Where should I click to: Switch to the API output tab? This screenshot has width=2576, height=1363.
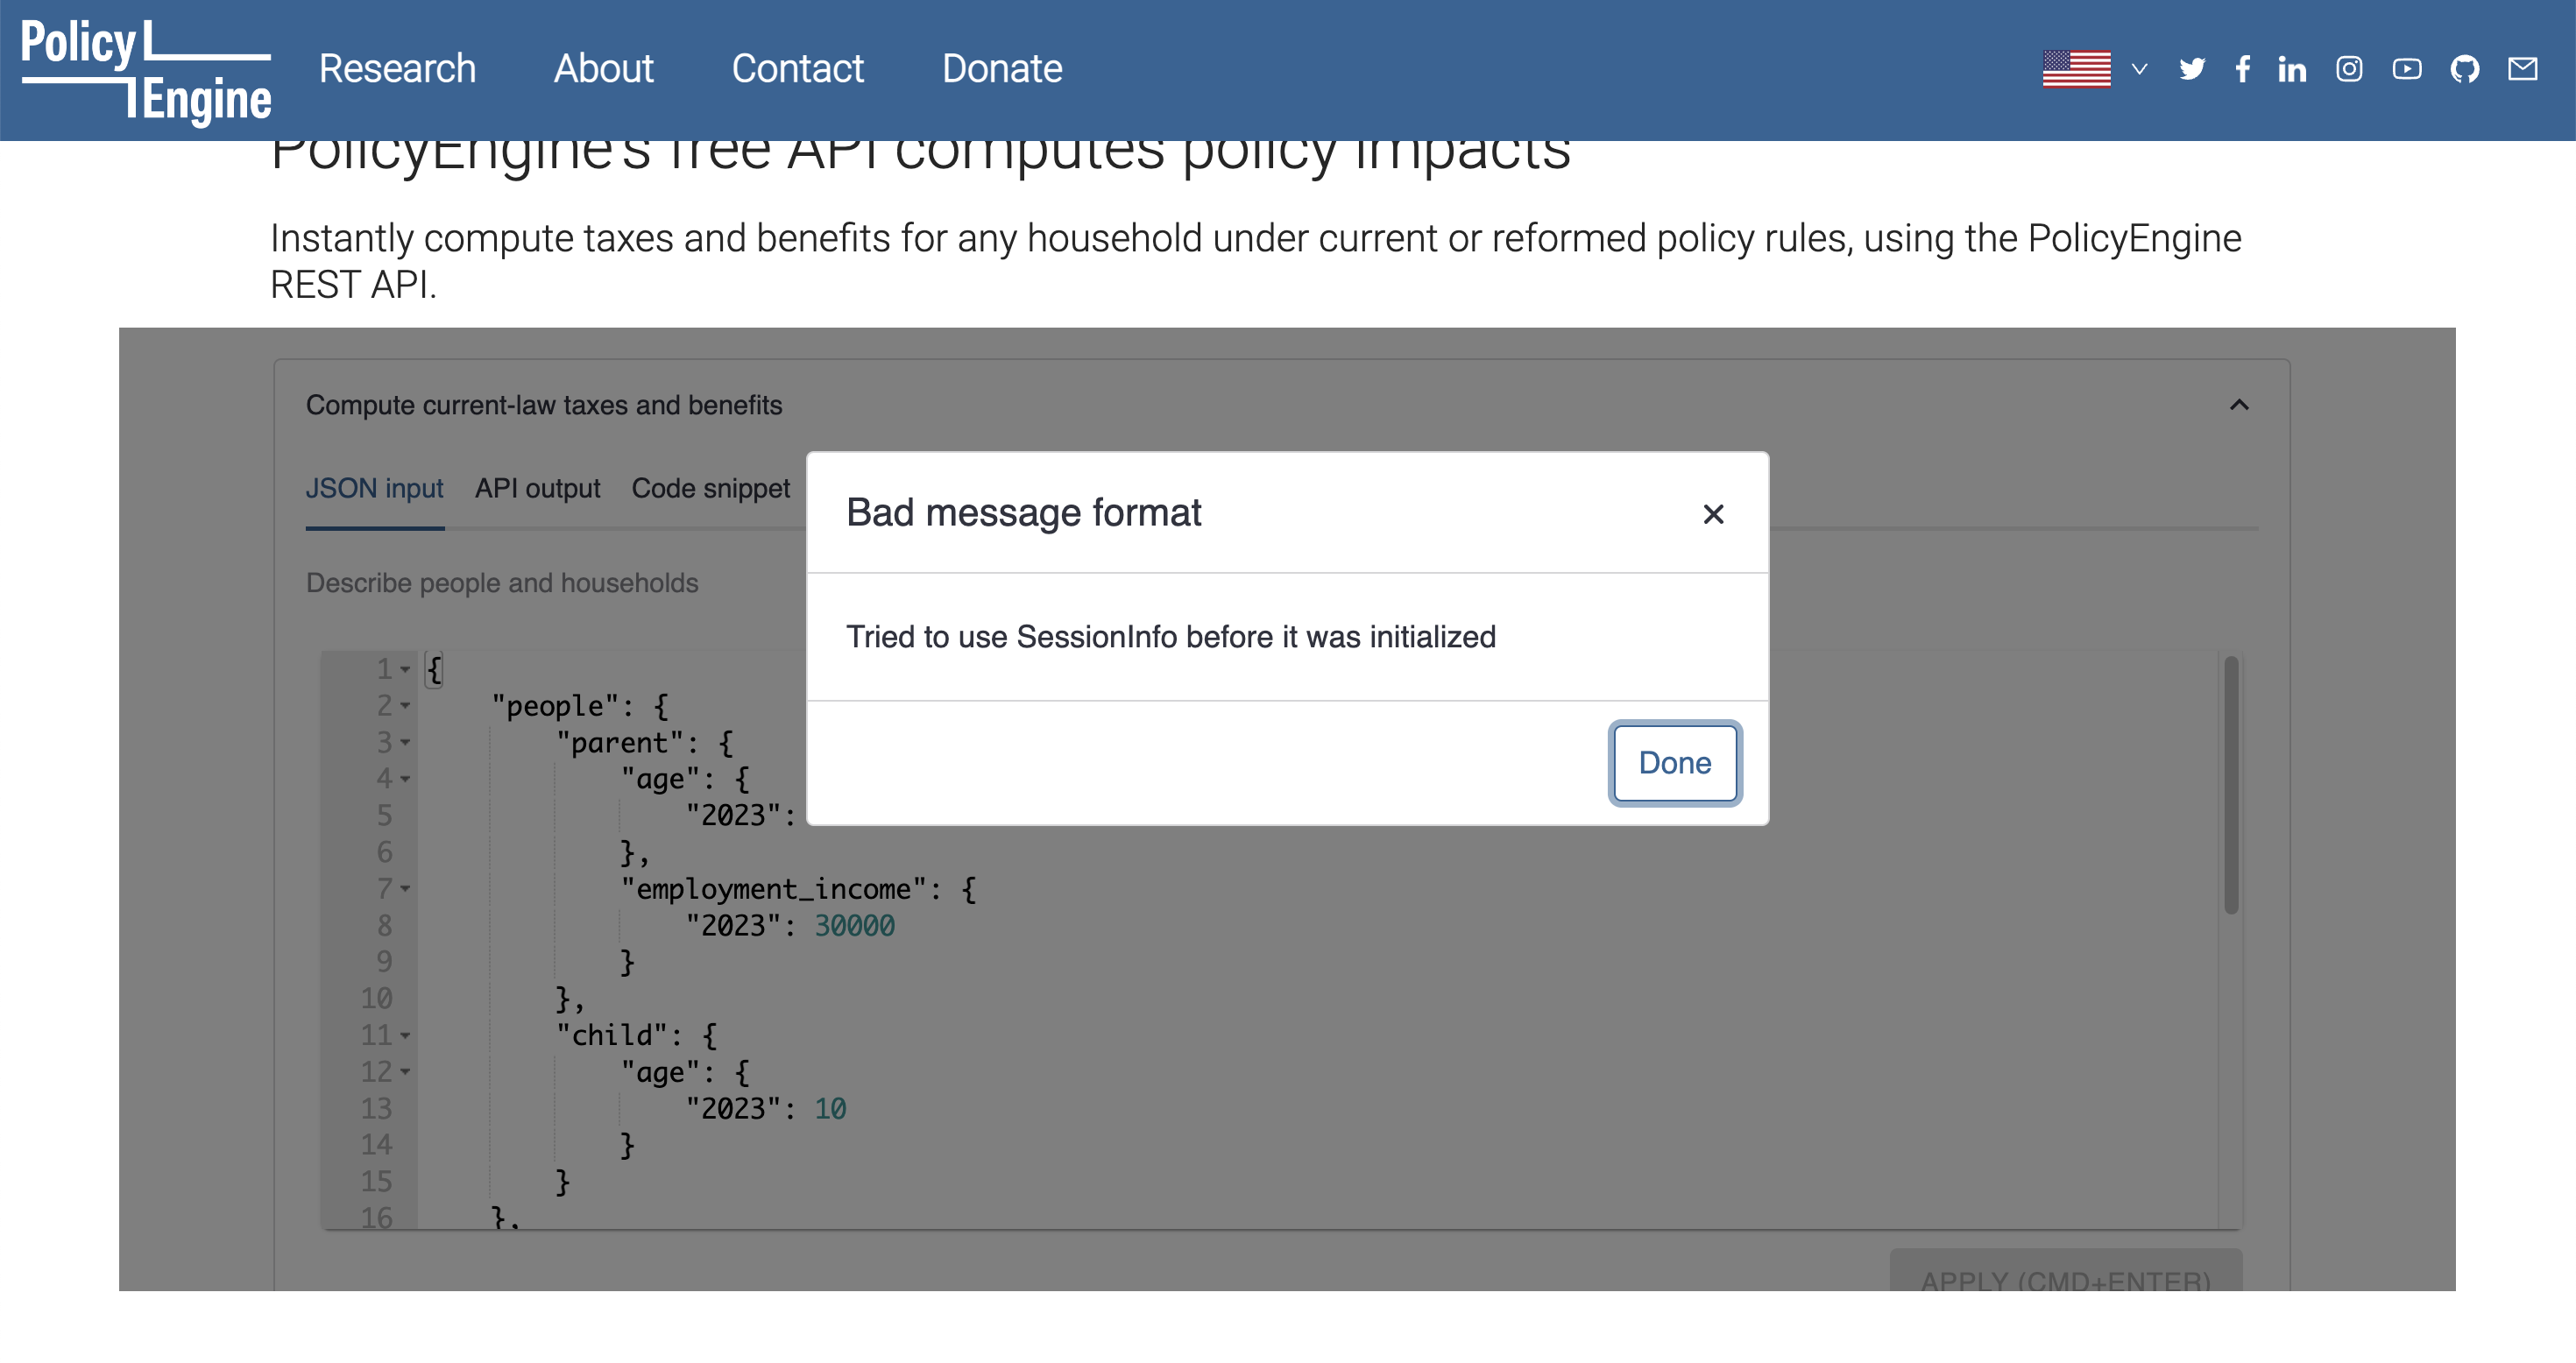point(536,489)
